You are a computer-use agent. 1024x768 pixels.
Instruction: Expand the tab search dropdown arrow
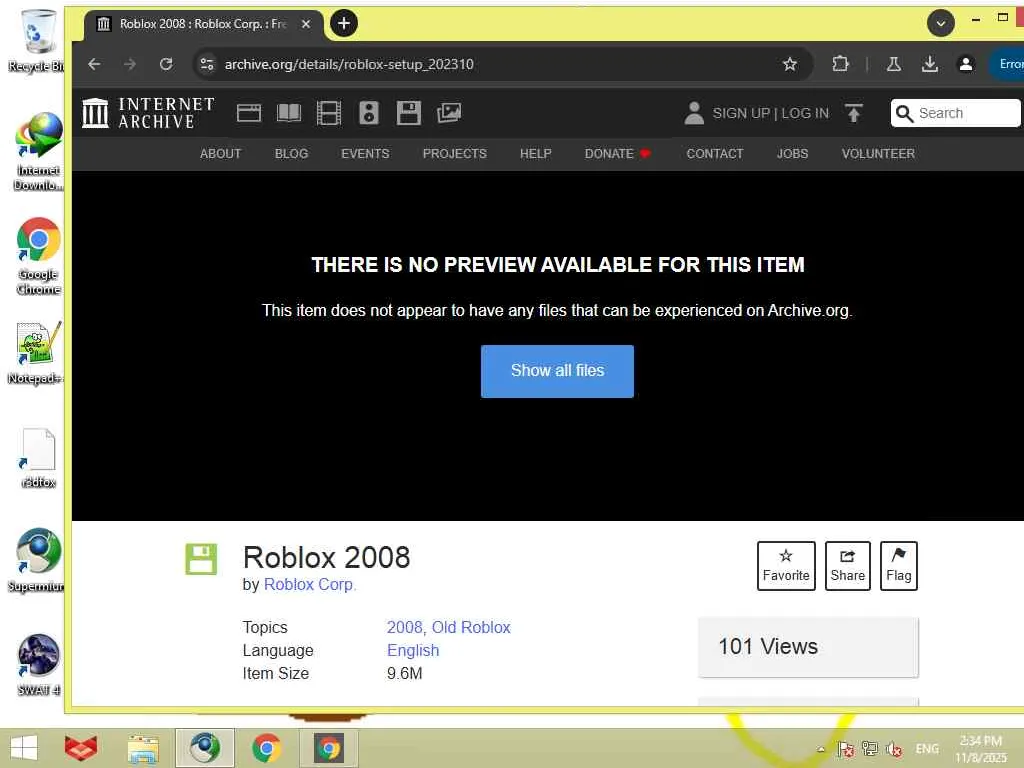[941, 24]
